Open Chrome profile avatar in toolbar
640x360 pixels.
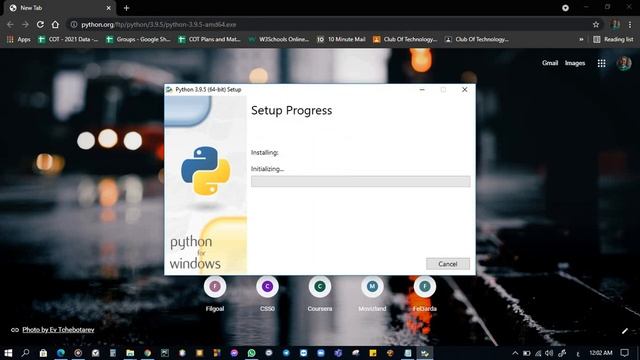pos(616,24)
